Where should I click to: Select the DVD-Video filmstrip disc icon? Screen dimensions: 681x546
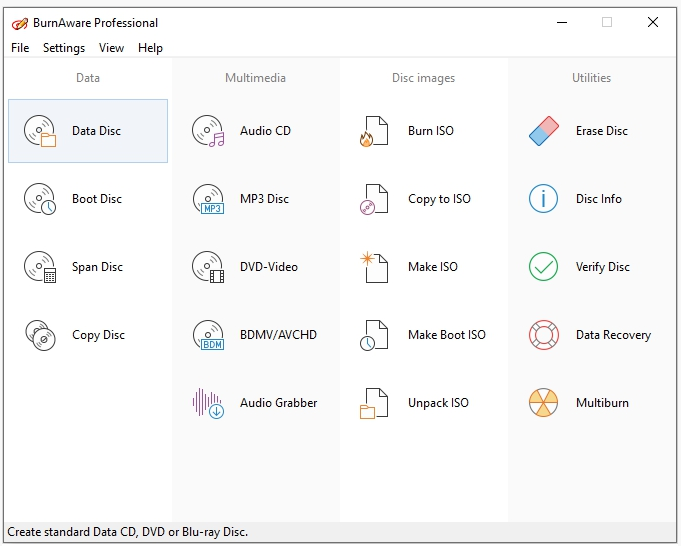point(208,267)
